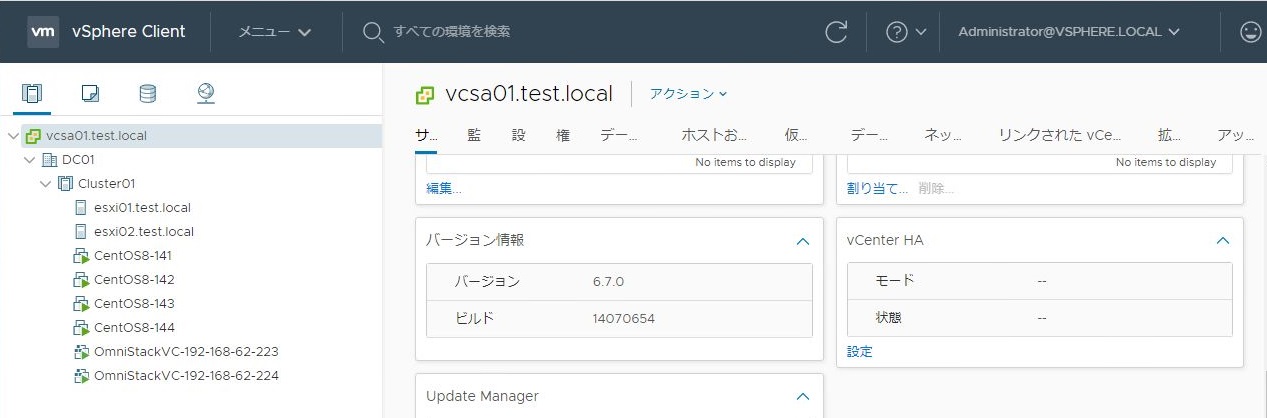
Task: Collapse the Cluster01 tree node
Action: (45, 184)
